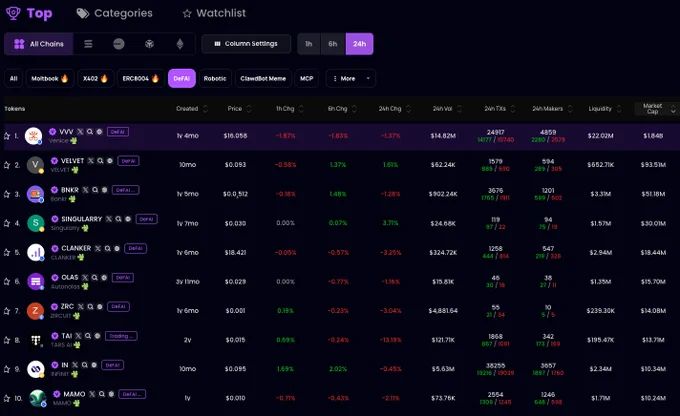Image resolution: width=680 pixels, height=416 pixels.
Task: Sort by 24h Makers column
Action: click(x=552, y=109)
